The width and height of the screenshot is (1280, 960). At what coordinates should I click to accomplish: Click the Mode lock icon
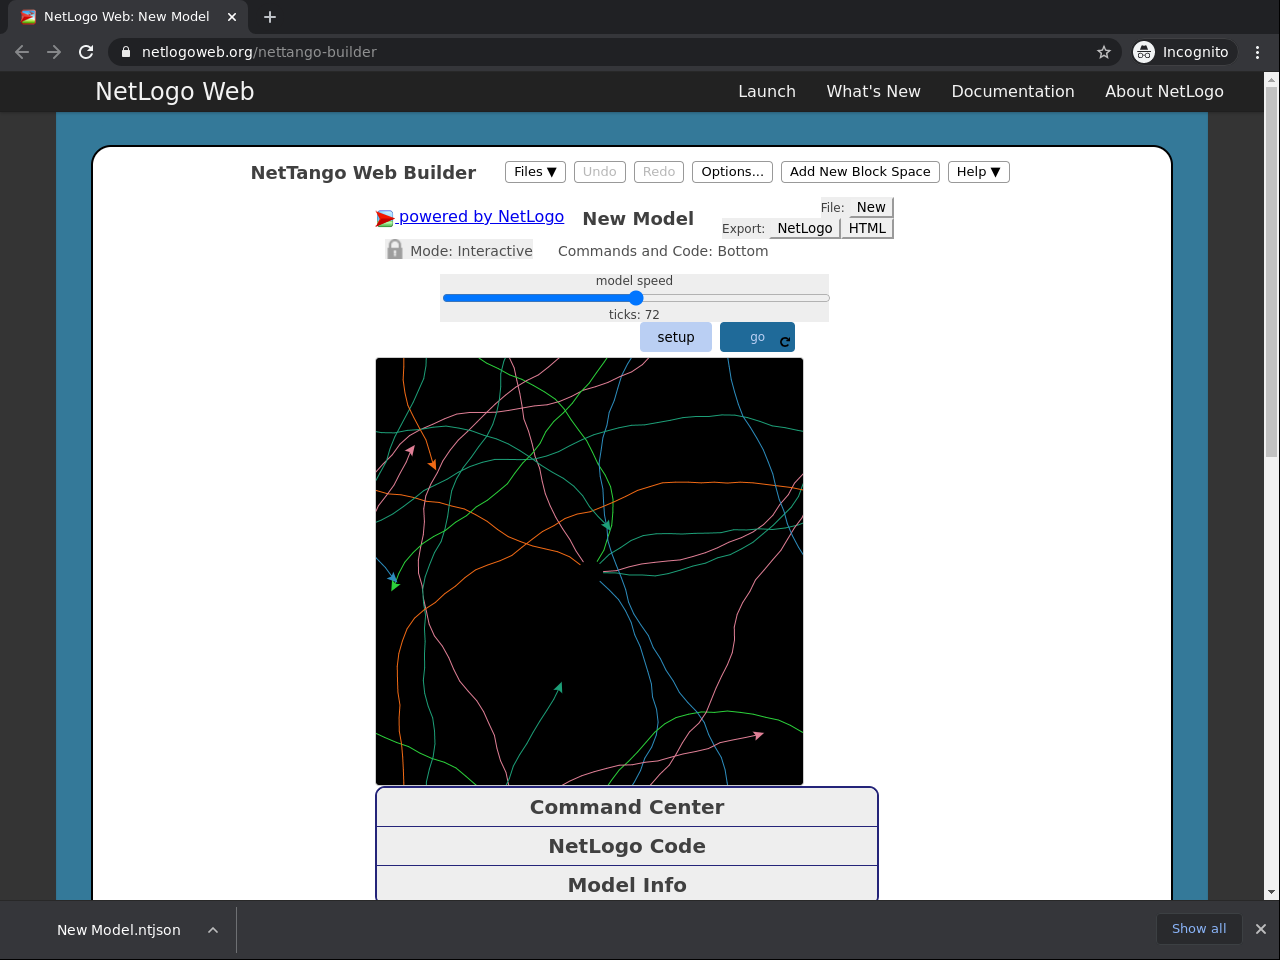pos(395,250)
